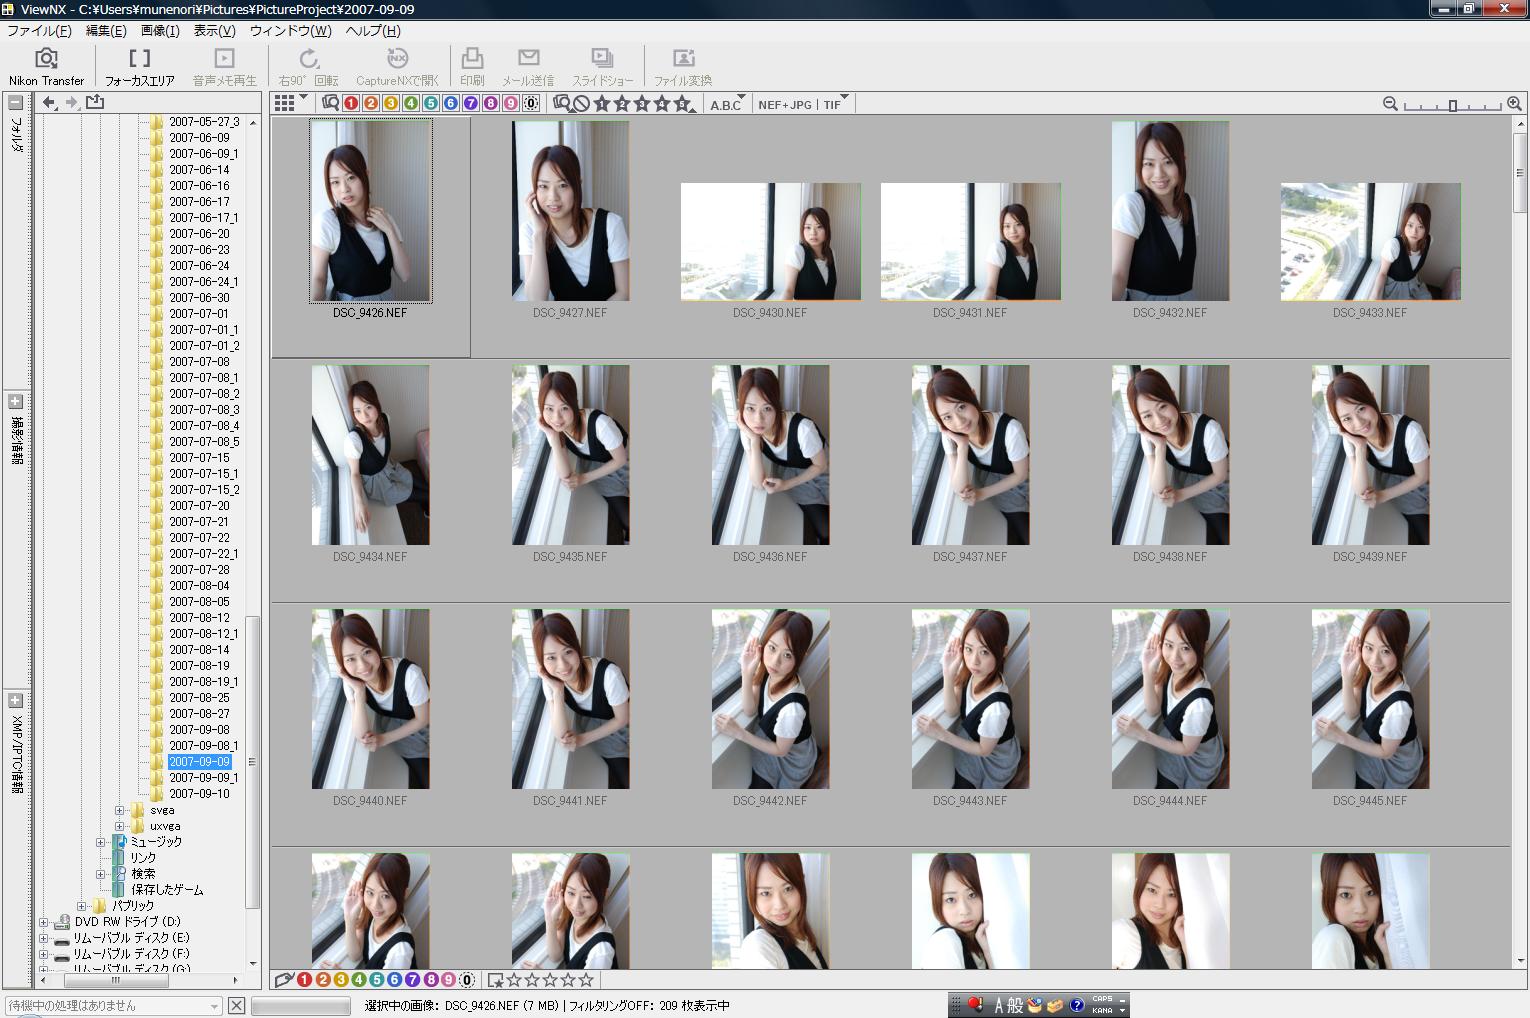Select リムーバブル ディスク (E:) drive

click(131, 938)
